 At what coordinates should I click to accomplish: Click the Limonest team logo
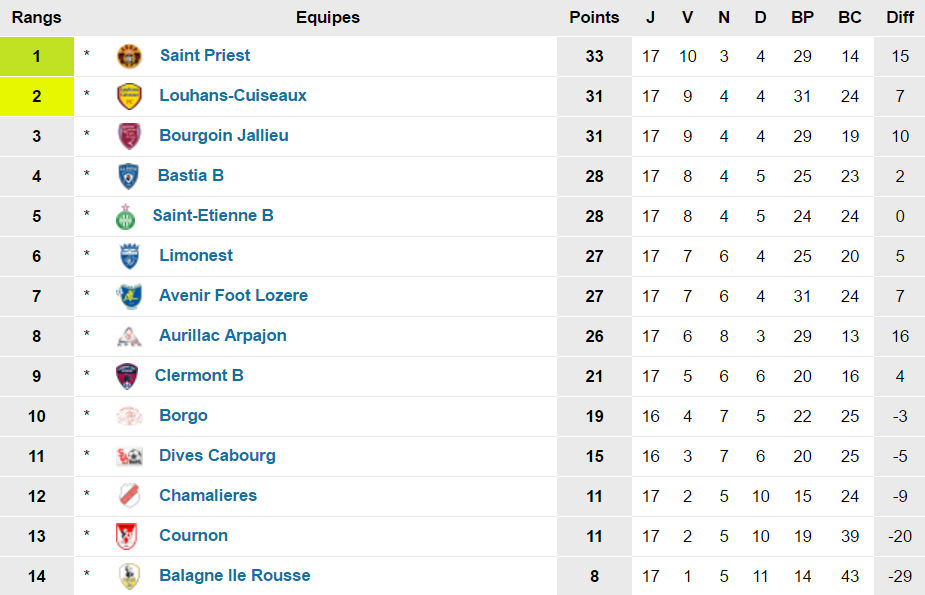pos(129,256)
